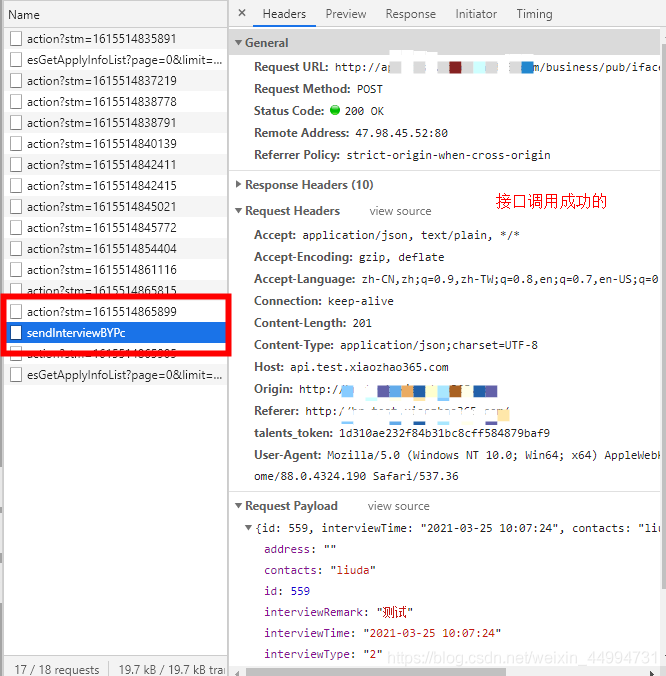This screenshot has width=666, height=676.
Task: Click file icon of action?stm=1615514861116
Action: click(16, 270)
